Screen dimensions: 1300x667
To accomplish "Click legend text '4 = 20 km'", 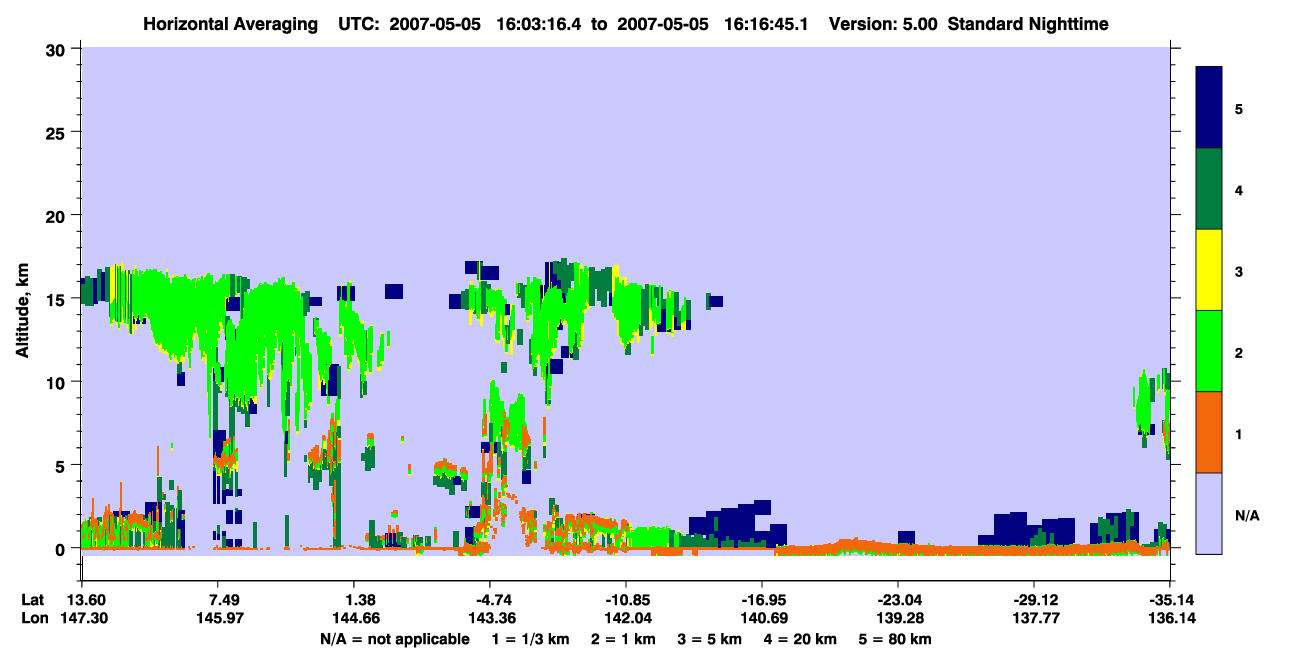I will 801,639.
